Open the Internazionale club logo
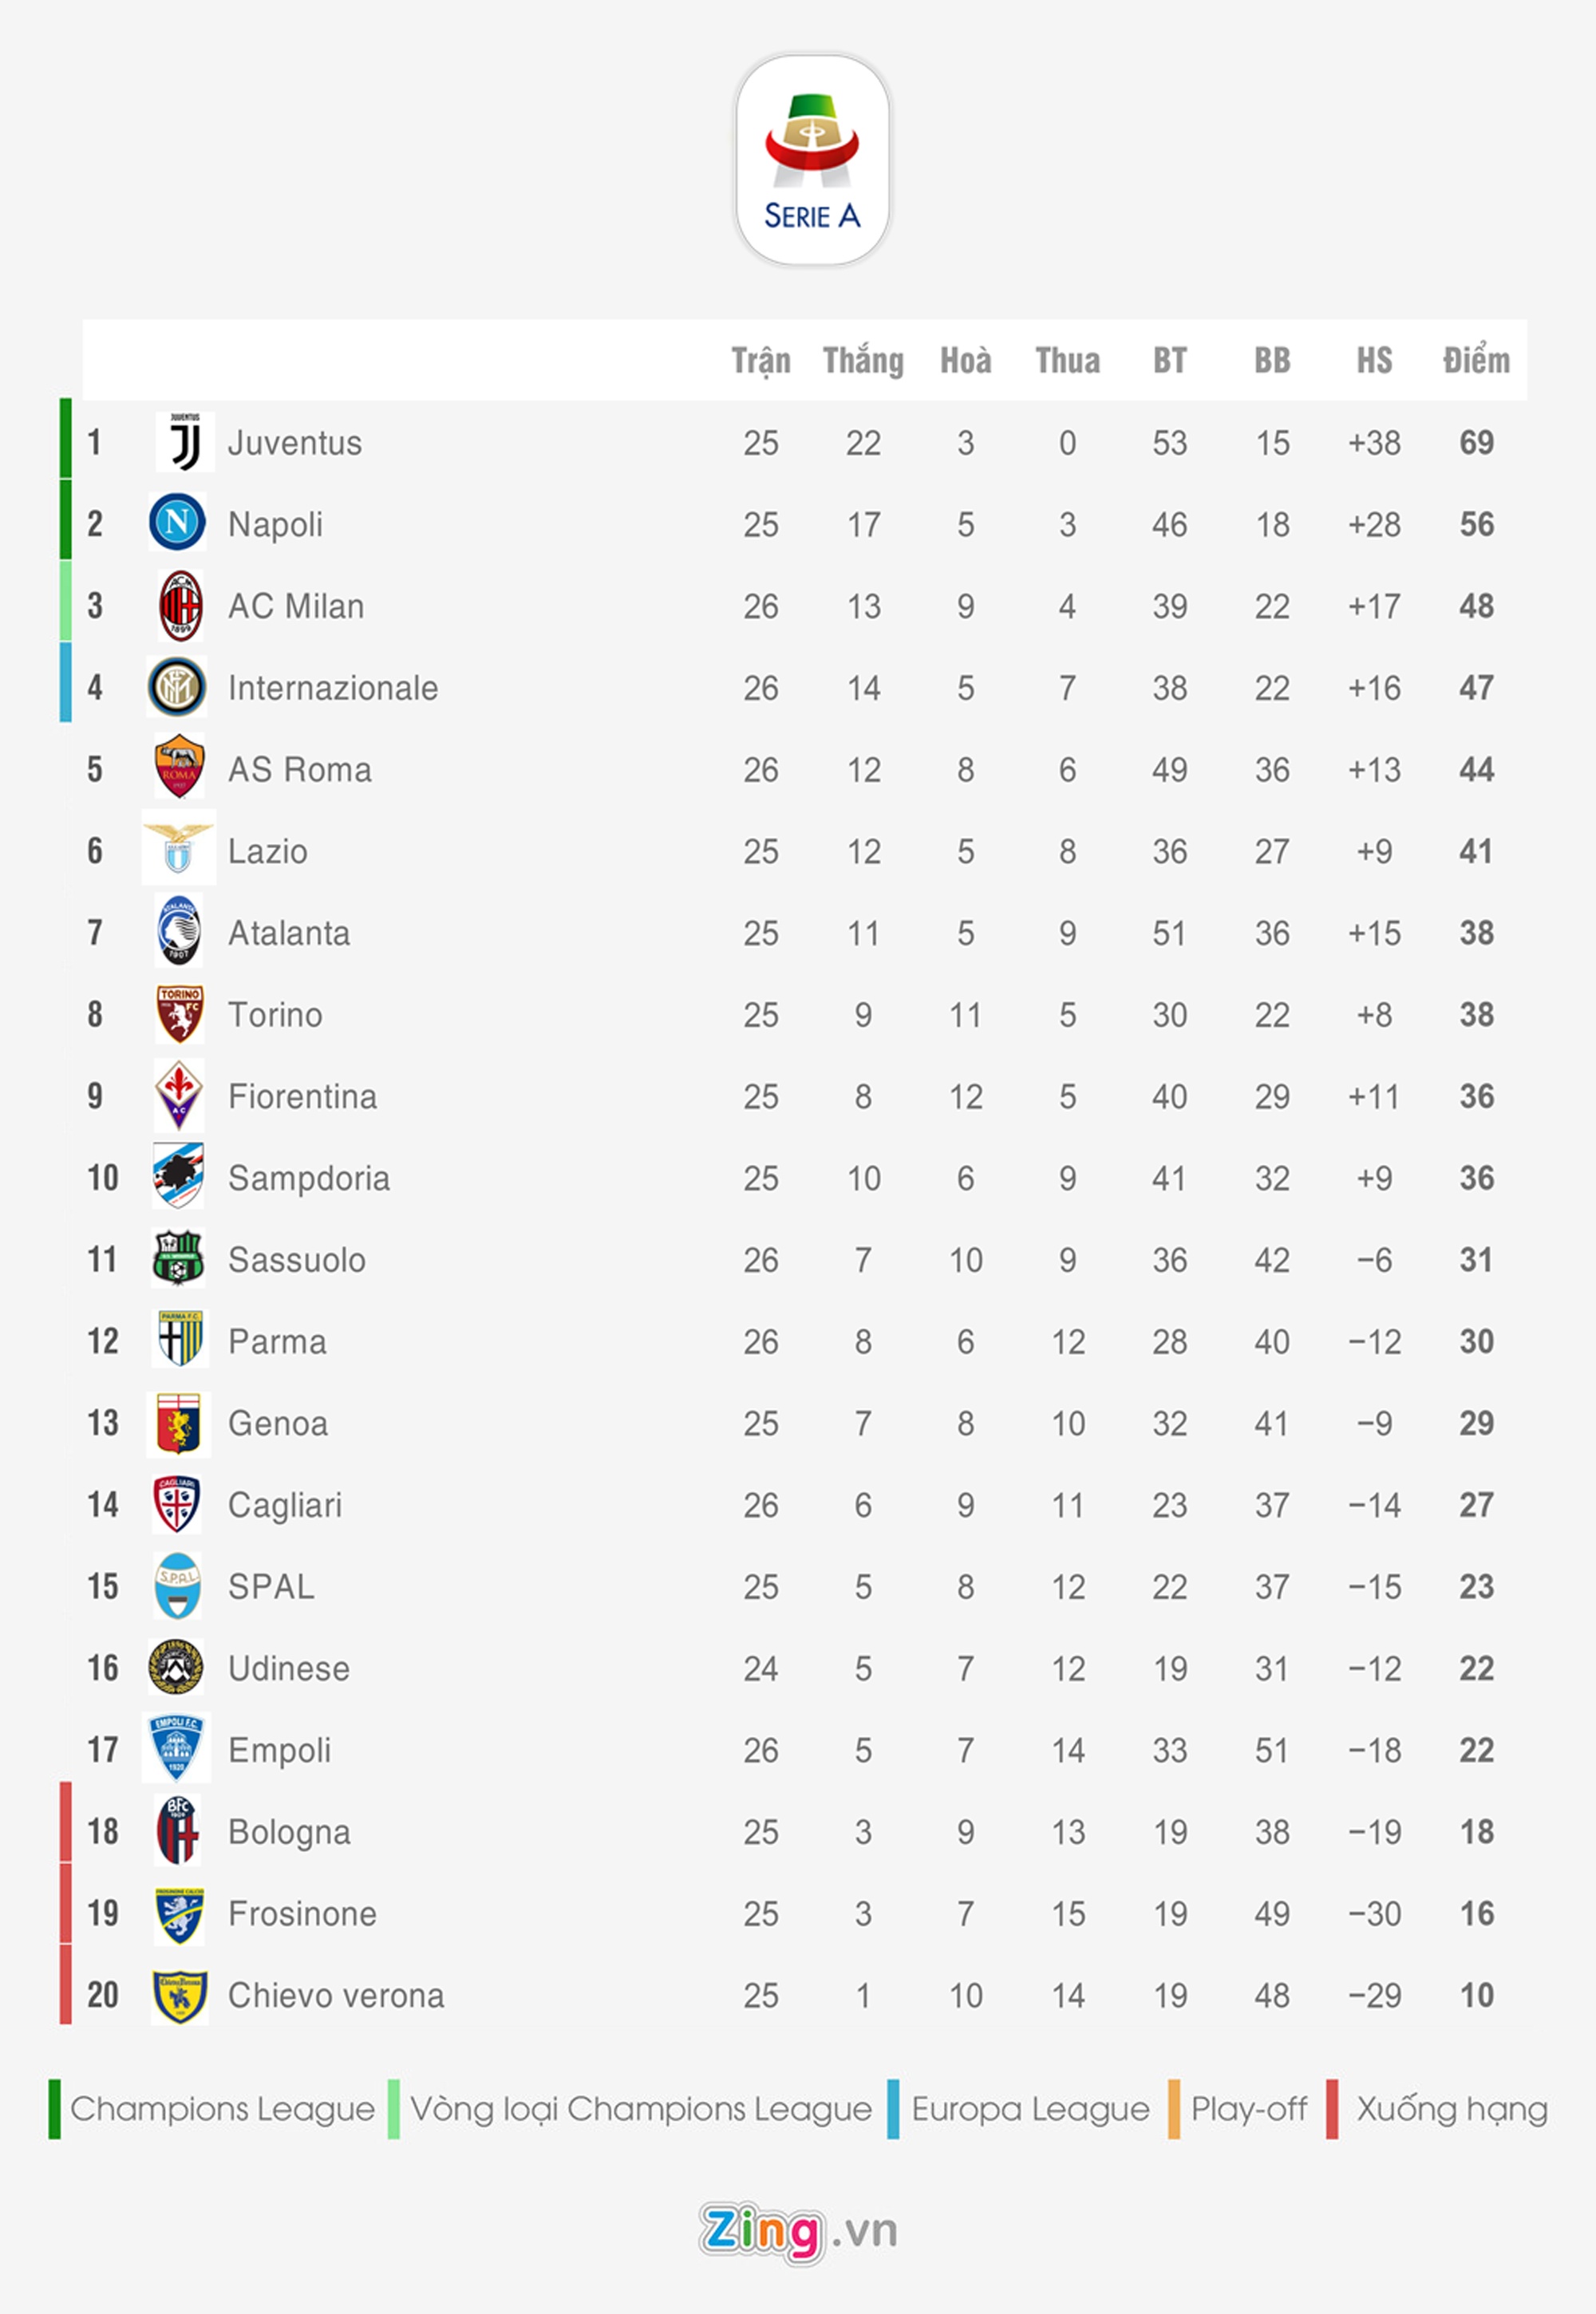 (177, 687)
